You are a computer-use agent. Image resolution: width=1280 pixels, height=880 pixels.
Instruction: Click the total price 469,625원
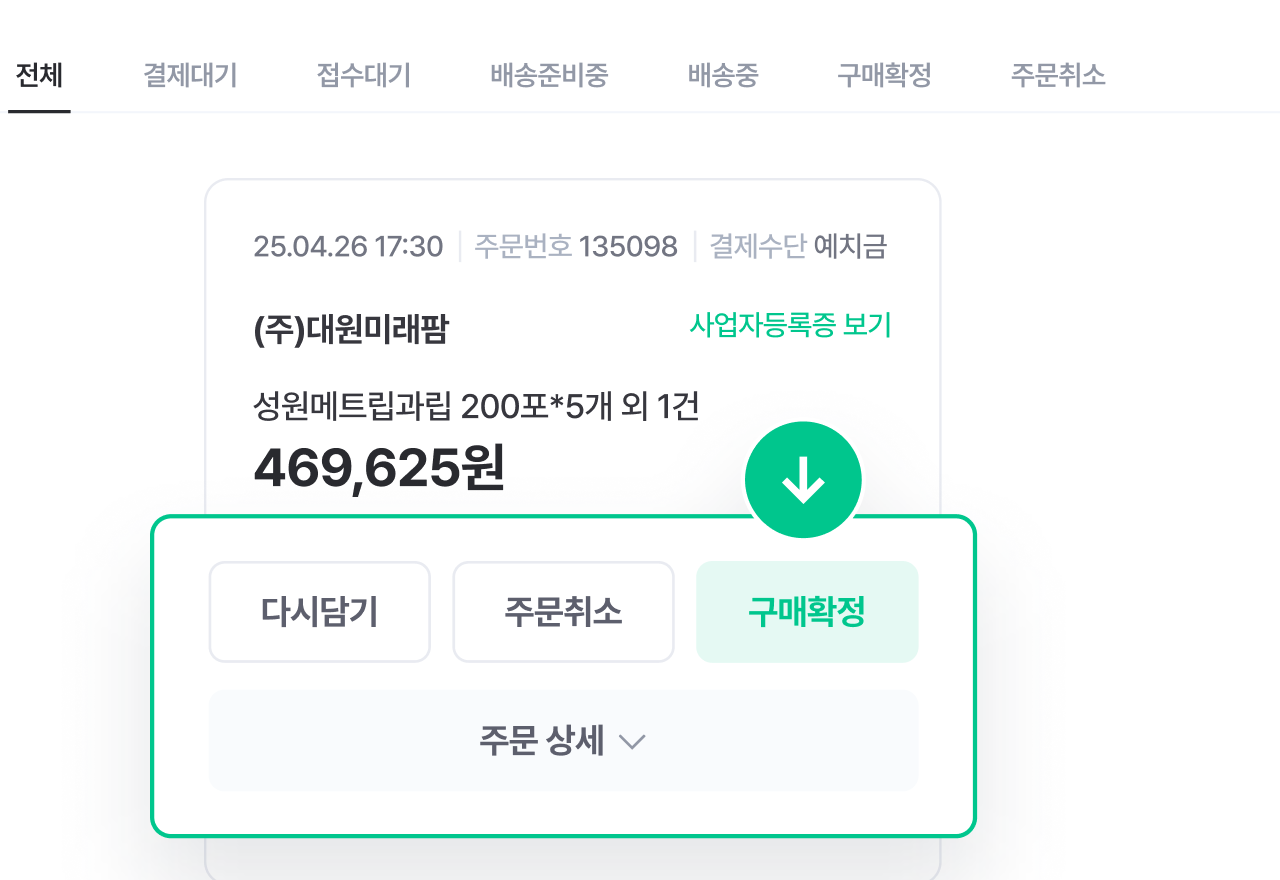pos(380,470)
